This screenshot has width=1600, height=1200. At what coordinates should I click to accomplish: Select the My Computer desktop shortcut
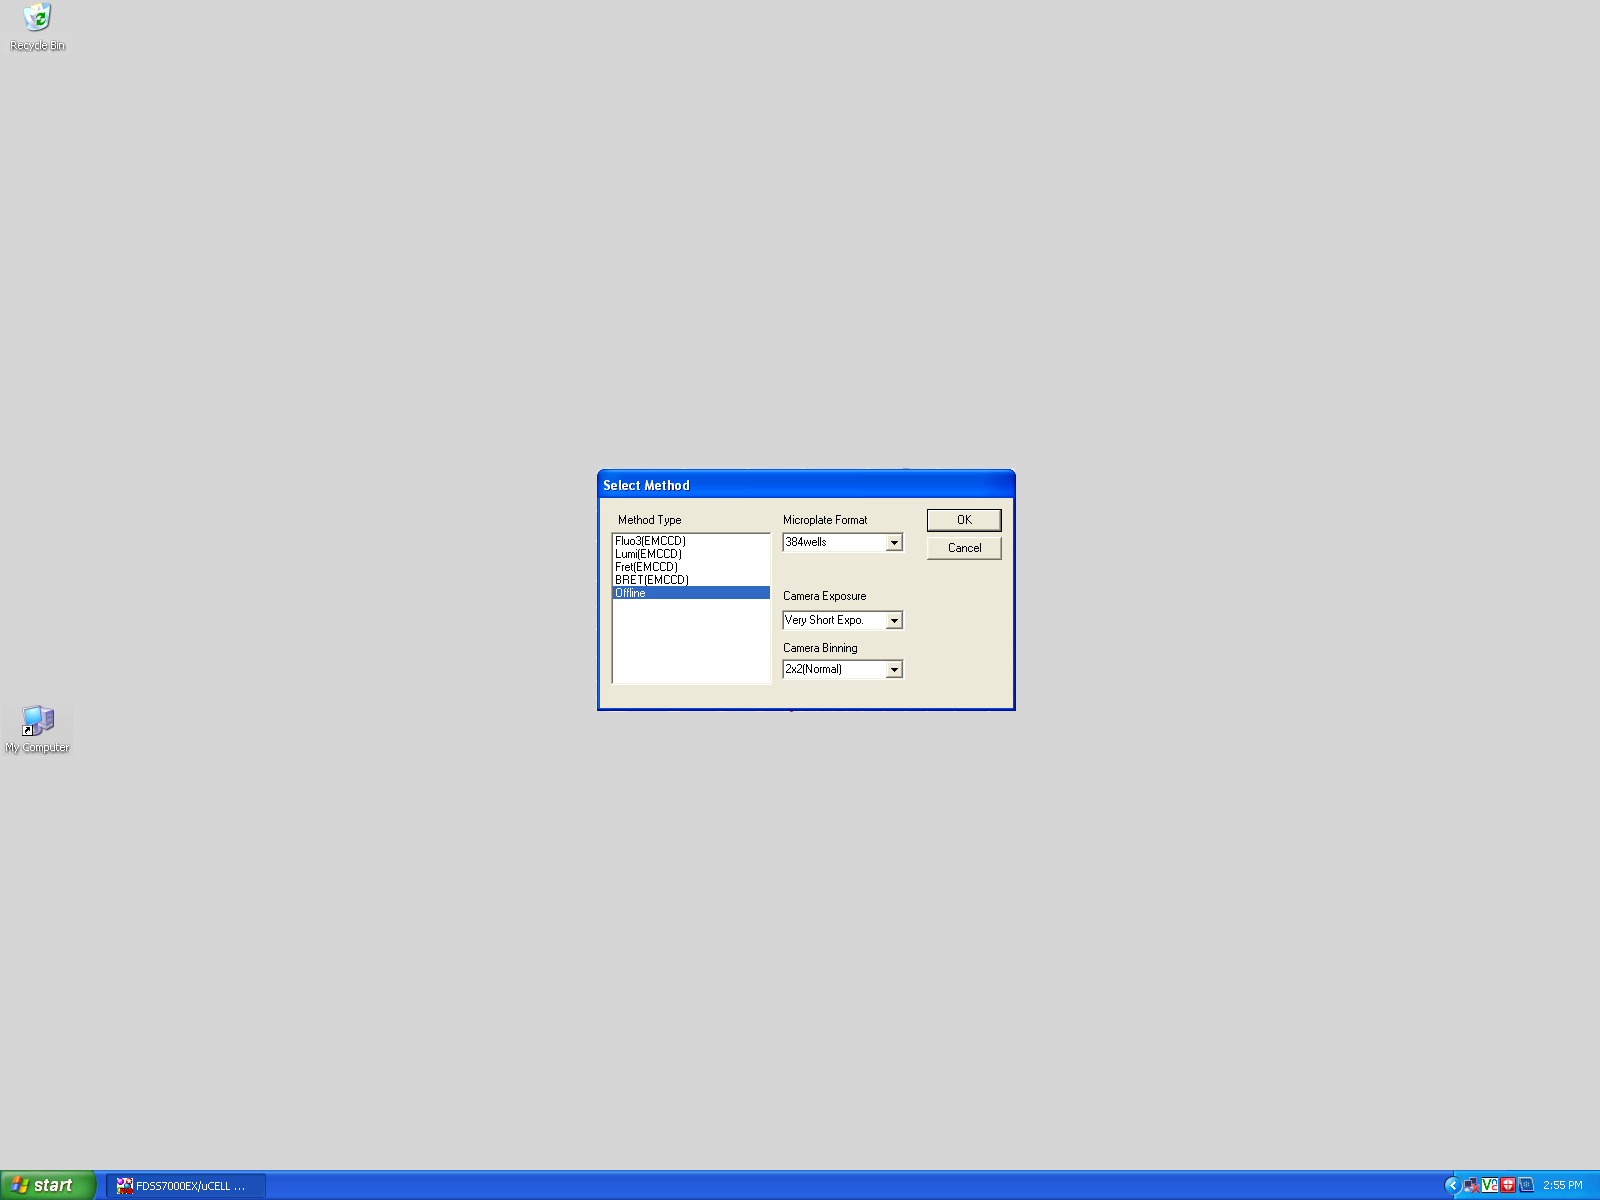coord(37,728)
